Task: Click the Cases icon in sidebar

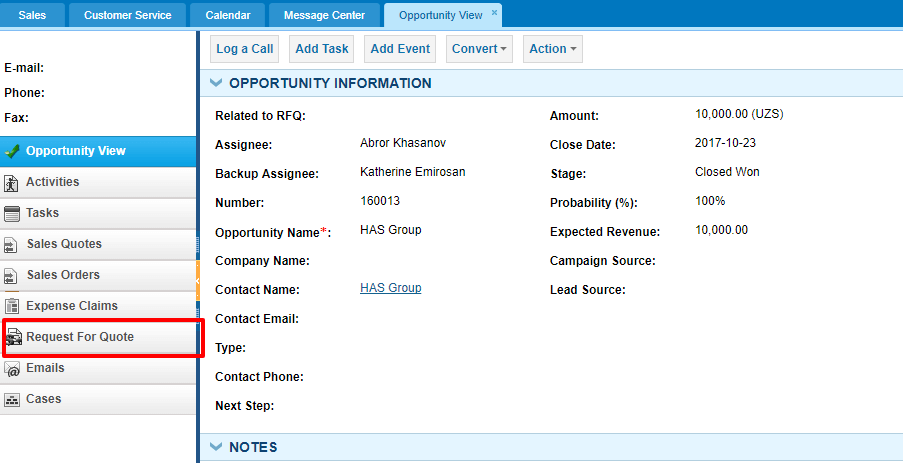Action: click(12, 400)
